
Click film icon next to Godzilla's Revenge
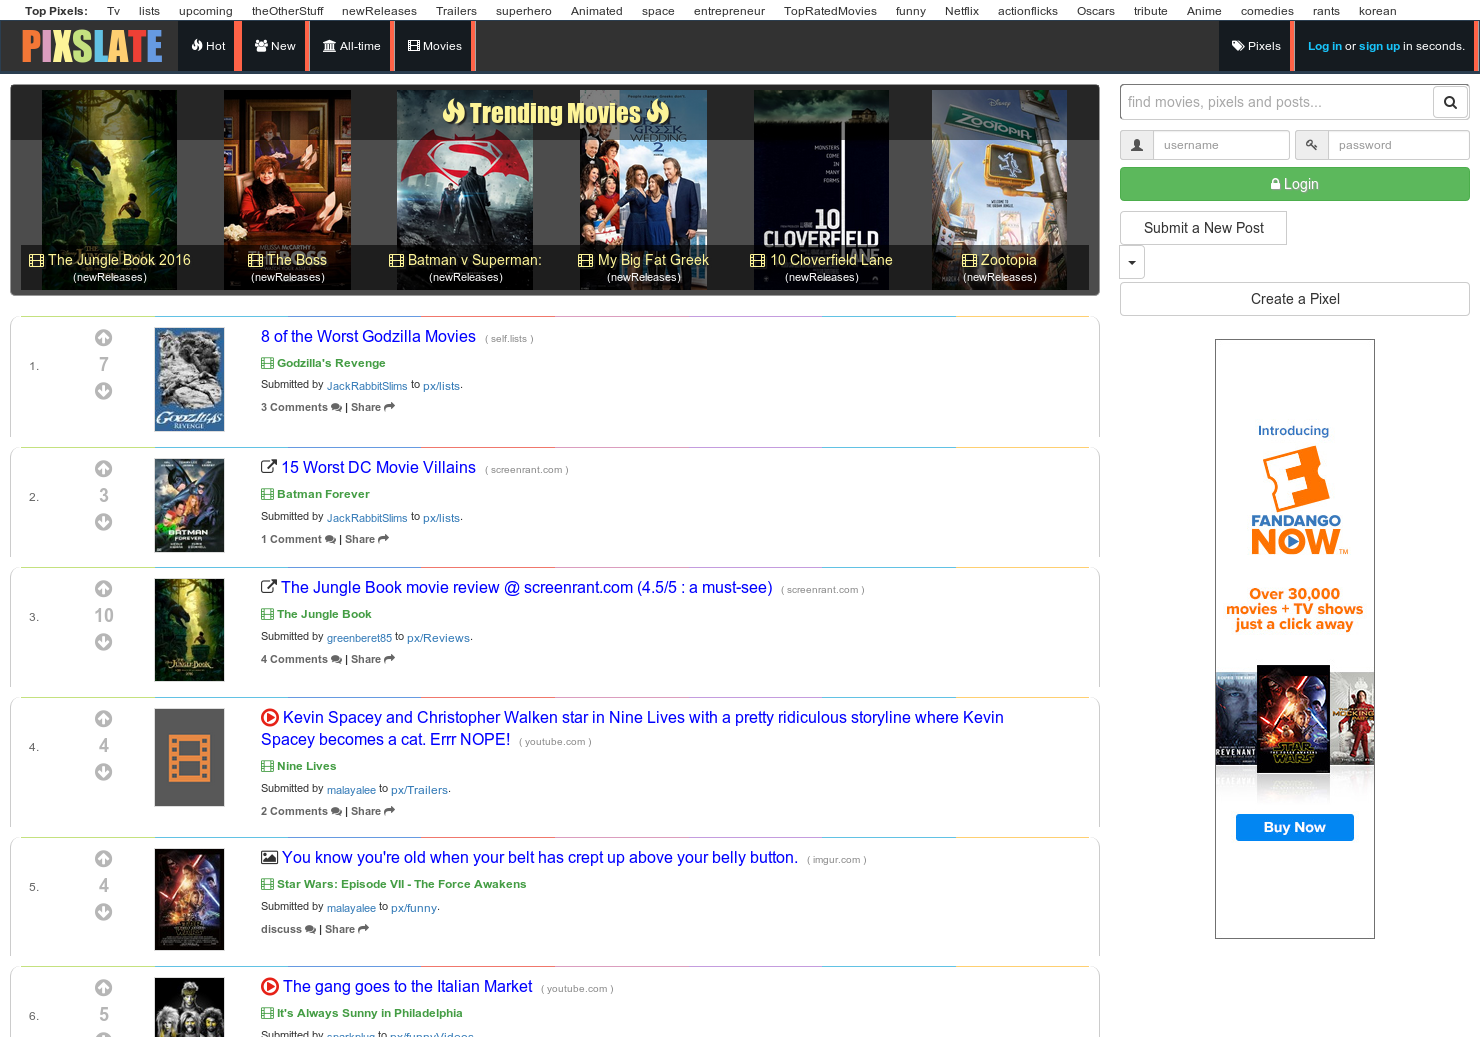[x=267, y=363]
